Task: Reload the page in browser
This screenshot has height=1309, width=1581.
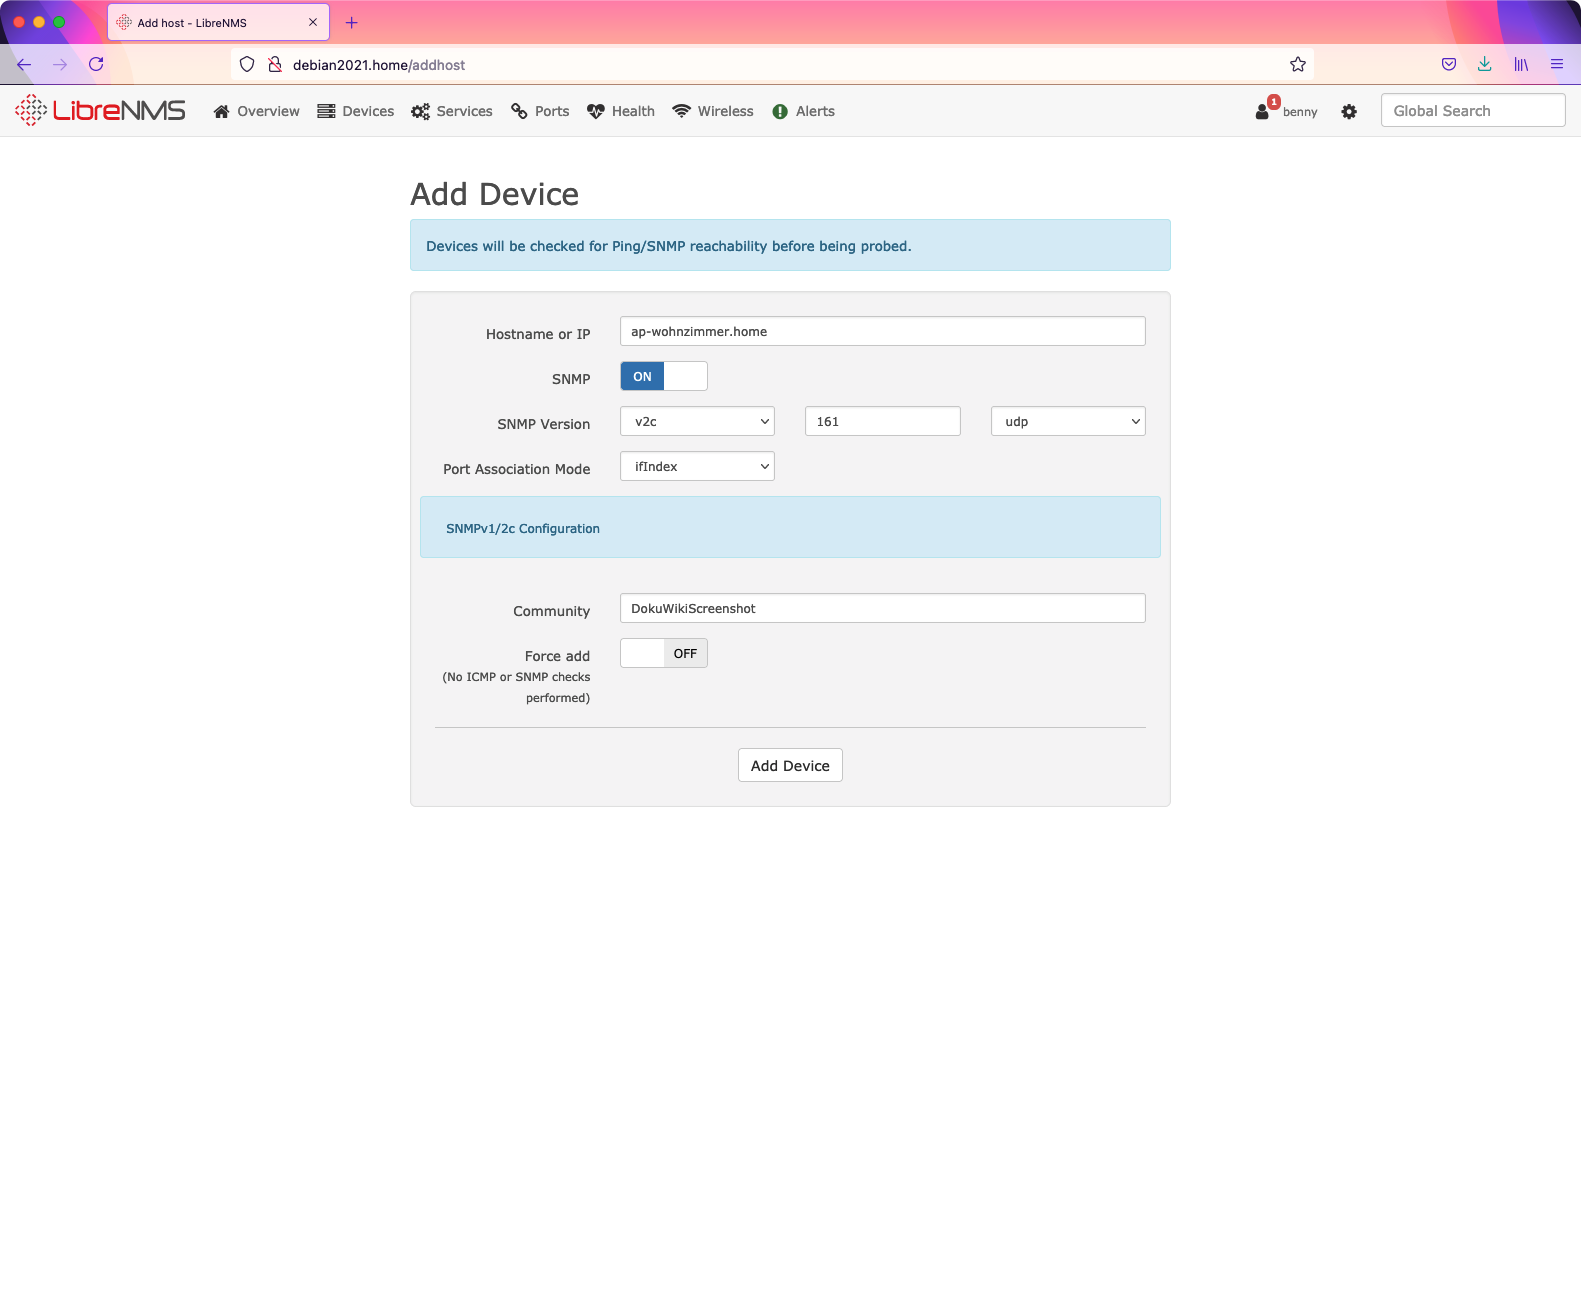Action: (x=96, y=65)
